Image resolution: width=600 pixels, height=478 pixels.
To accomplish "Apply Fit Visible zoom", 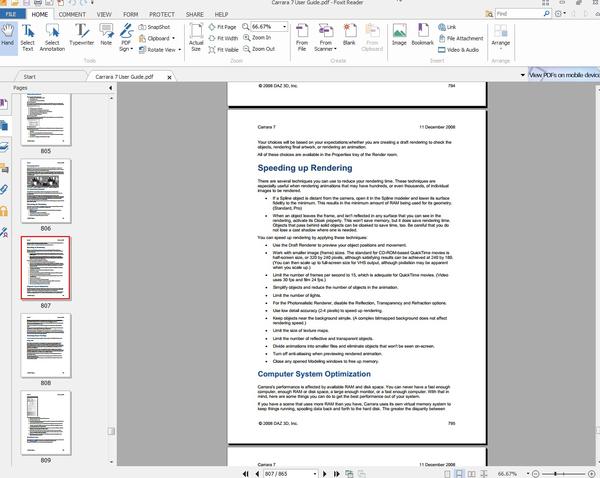I will point(223,50).
